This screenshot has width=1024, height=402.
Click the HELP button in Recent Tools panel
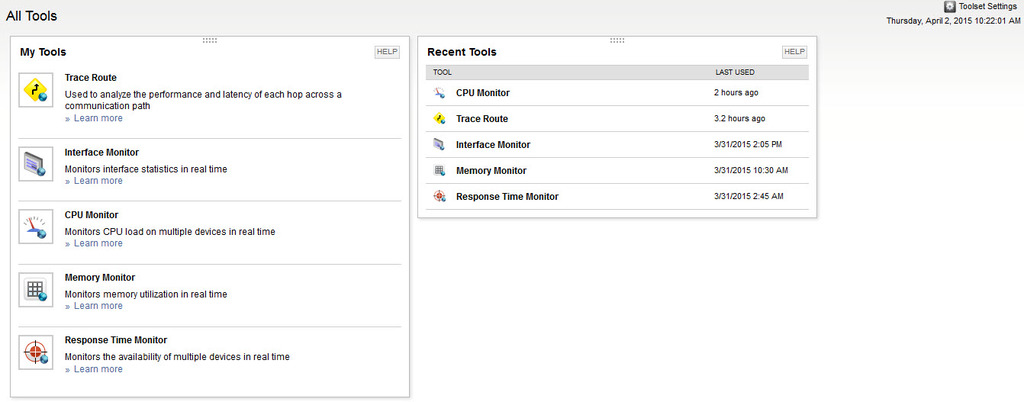(x=795, y=52)
